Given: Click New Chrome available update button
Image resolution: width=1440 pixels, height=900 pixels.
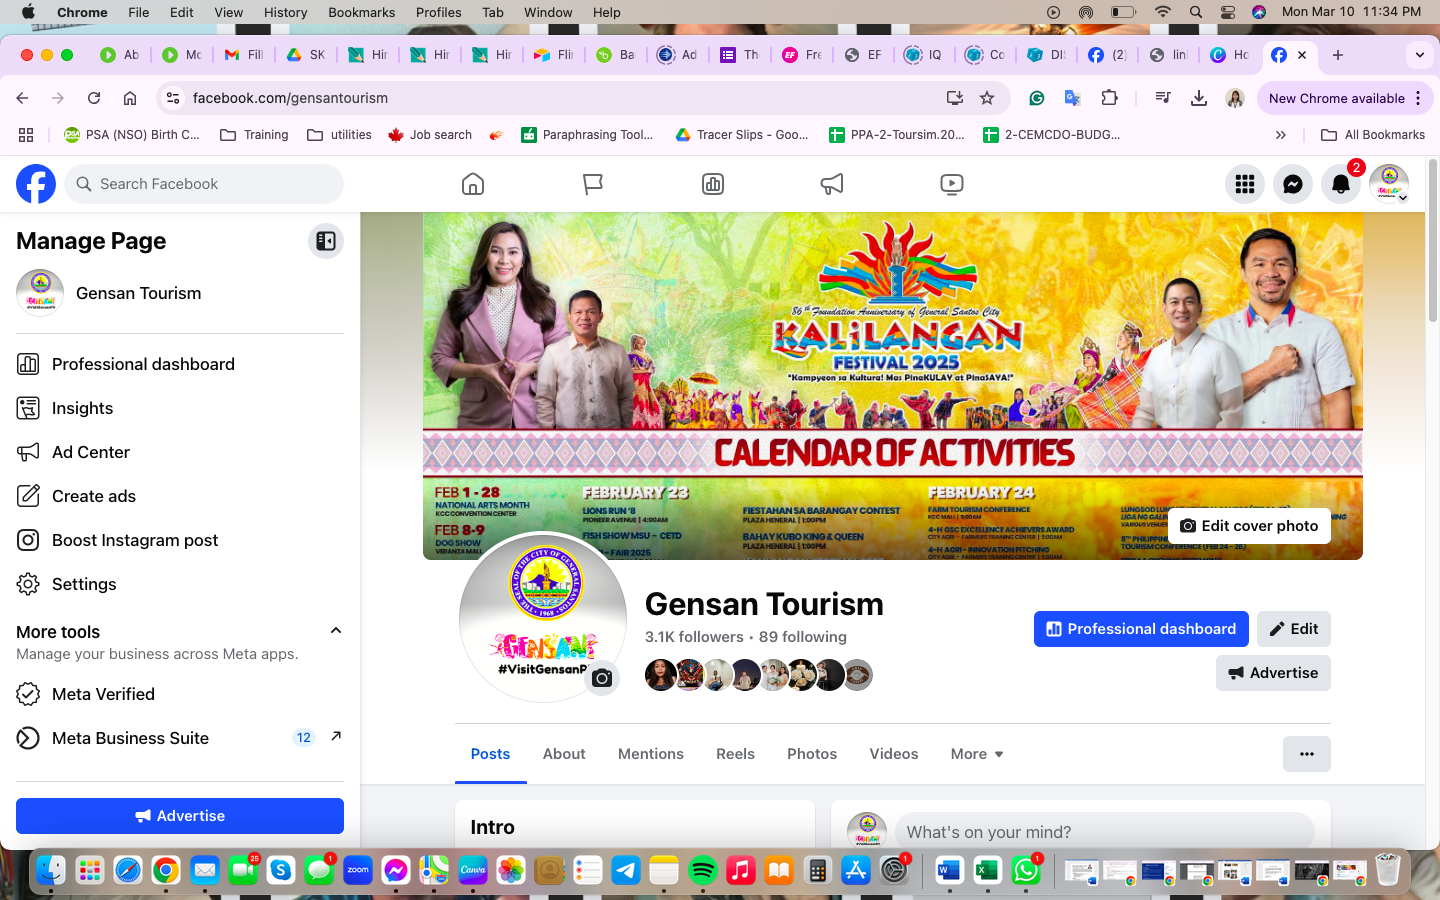Looking at the screenshot, I should tap(1345, 98).
